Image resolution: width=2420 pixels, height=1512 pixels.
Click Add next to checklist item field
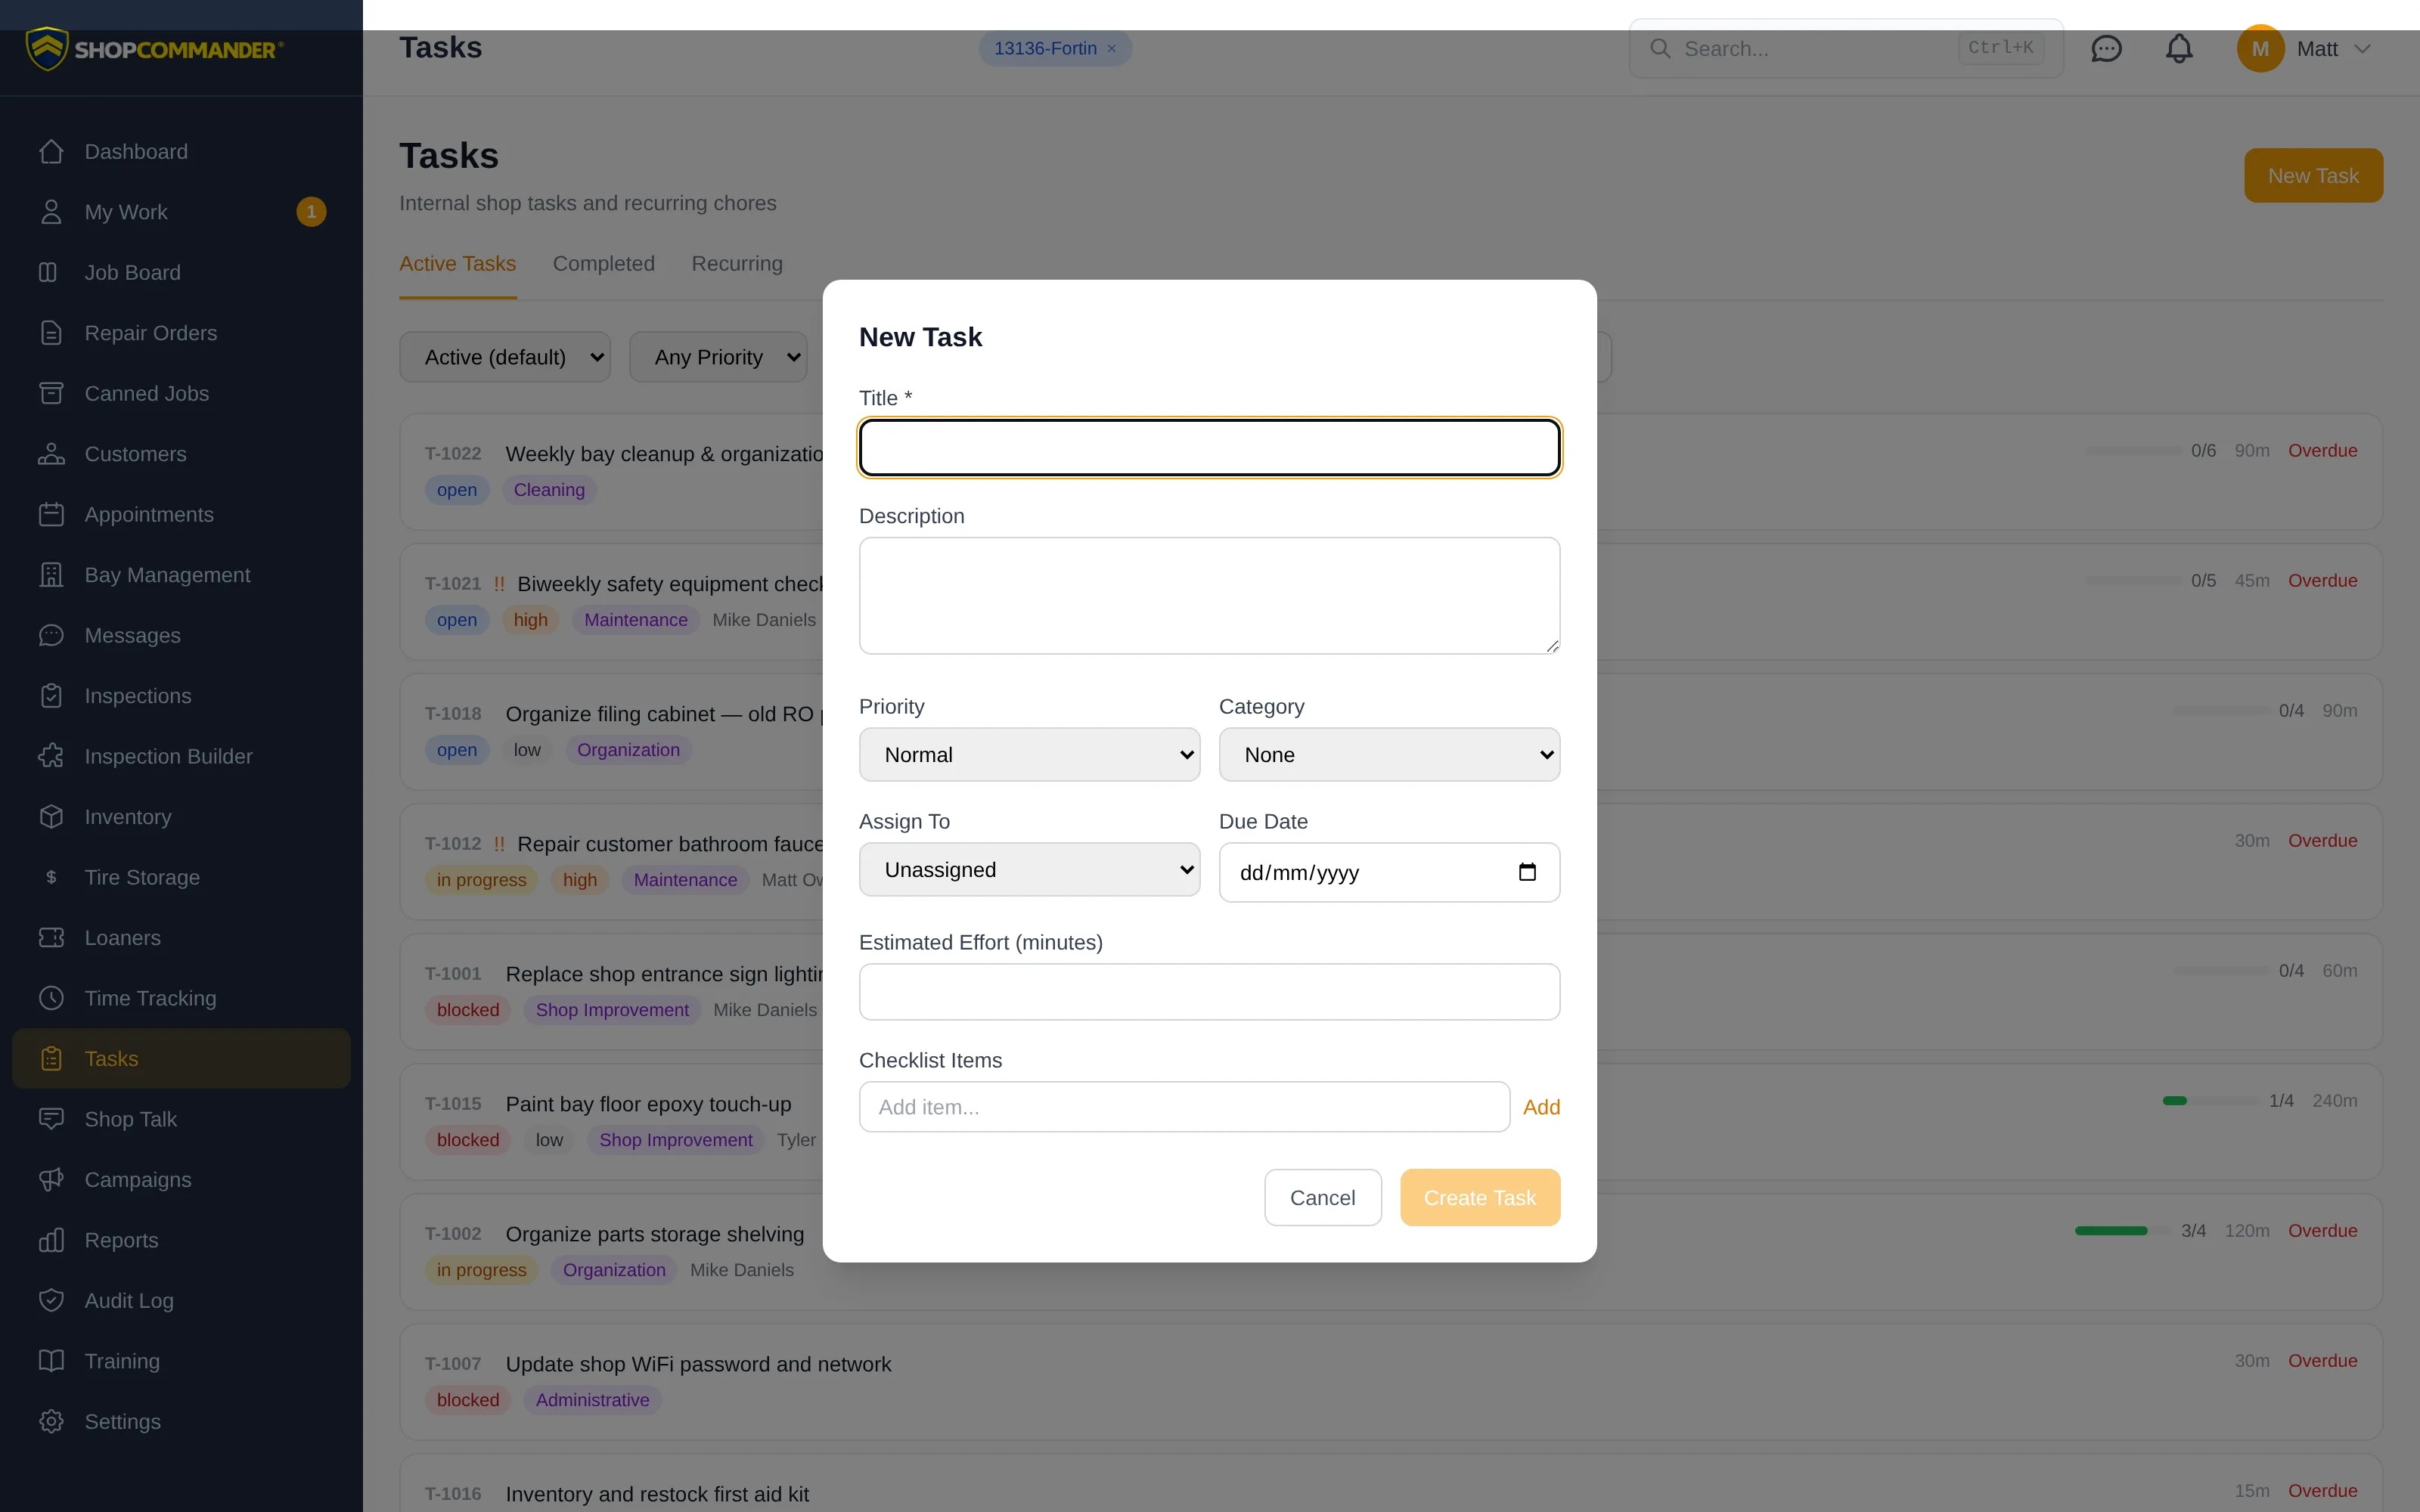[1541, 1107]
